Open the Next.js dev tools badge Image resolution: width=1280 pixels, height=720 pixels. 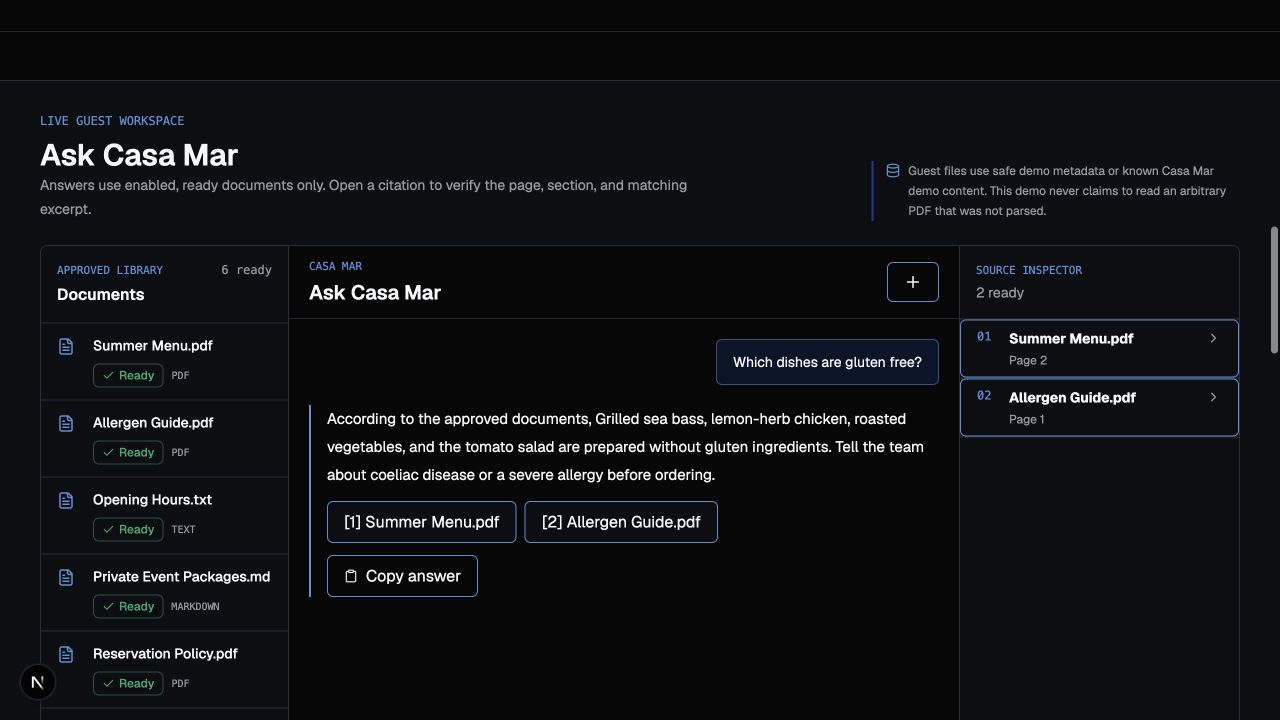(38, 682)
